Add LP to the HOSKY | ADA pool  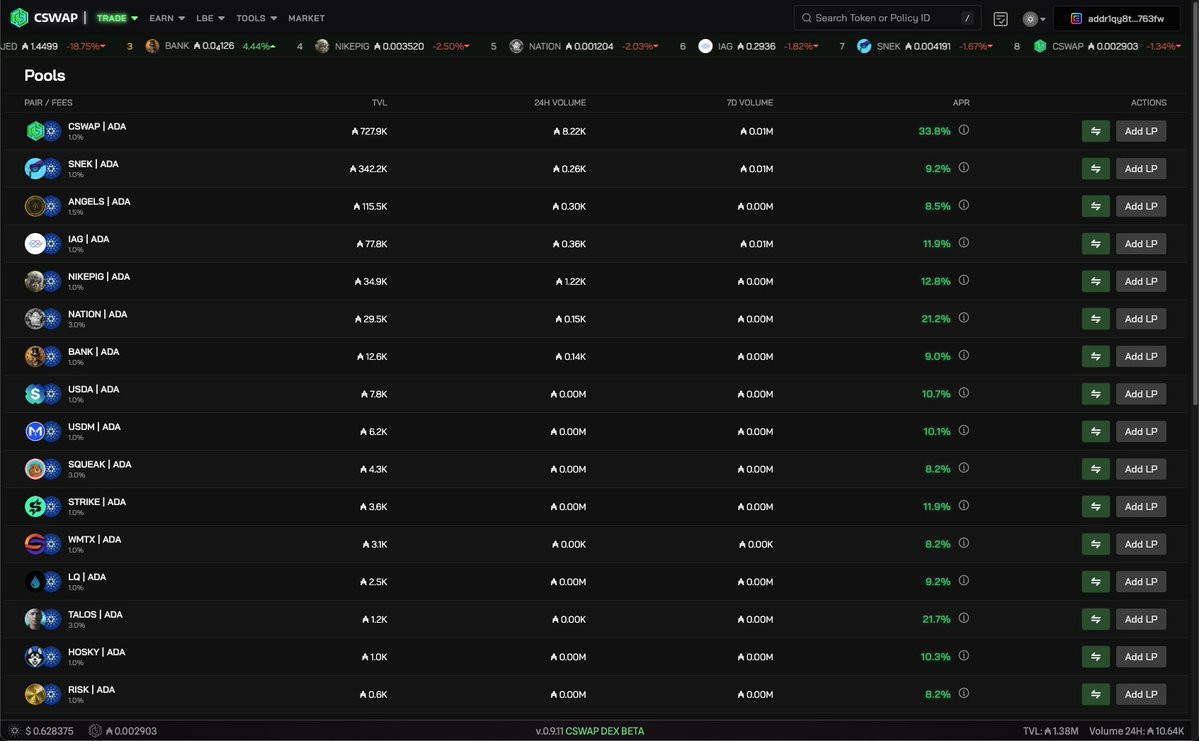pos(1140,656)
